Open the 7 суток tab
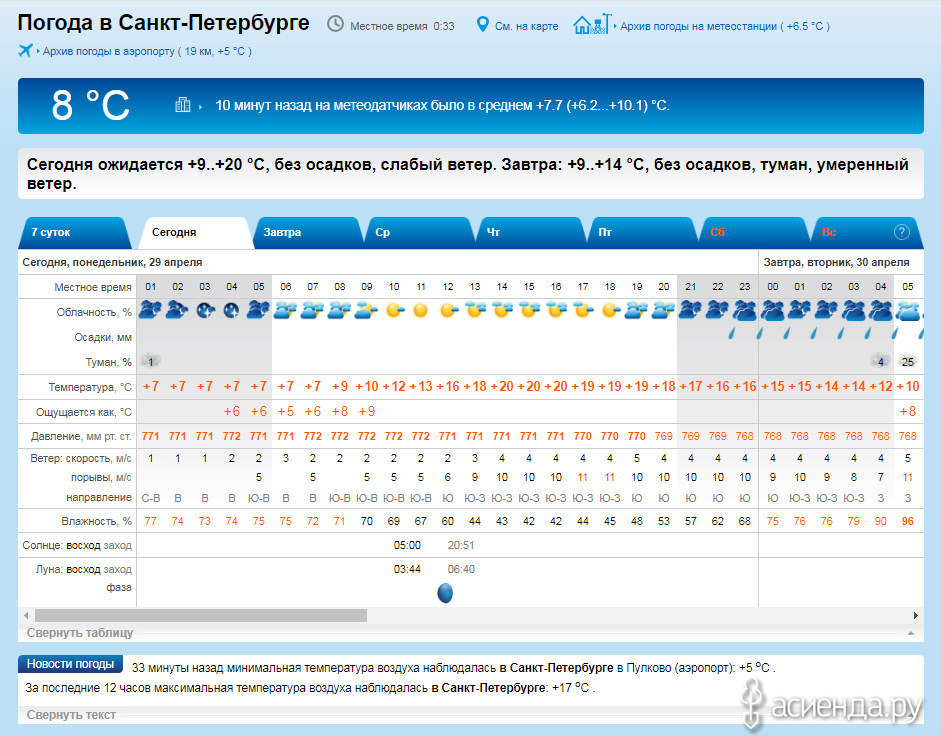Image resolution: width=941 pixels, height=735 pixels. coord(74,233)
